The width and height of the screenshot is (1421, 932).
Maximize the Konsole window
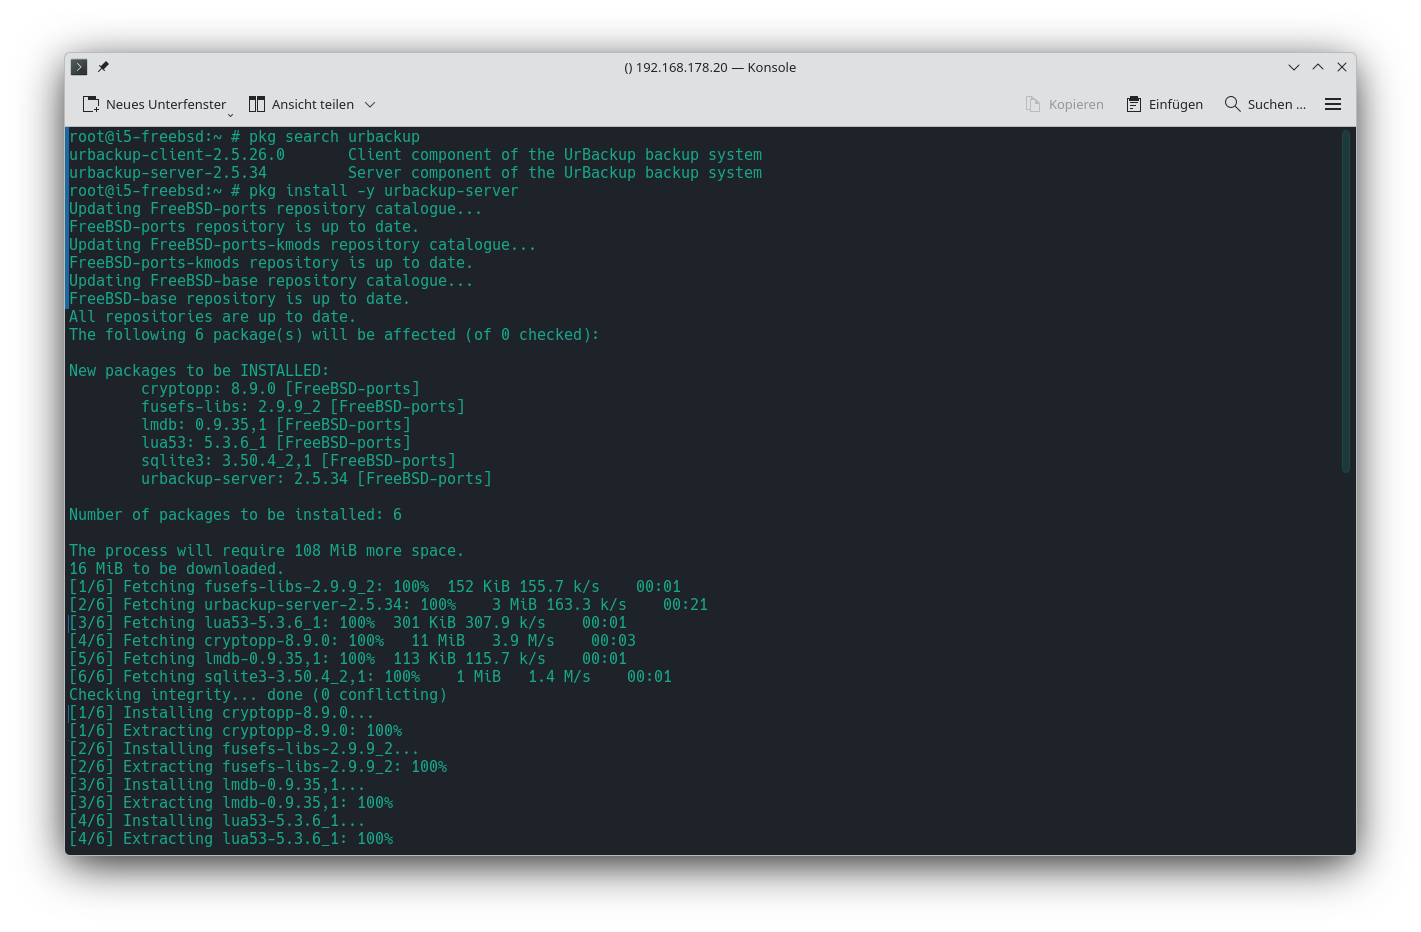[1318, 67]
